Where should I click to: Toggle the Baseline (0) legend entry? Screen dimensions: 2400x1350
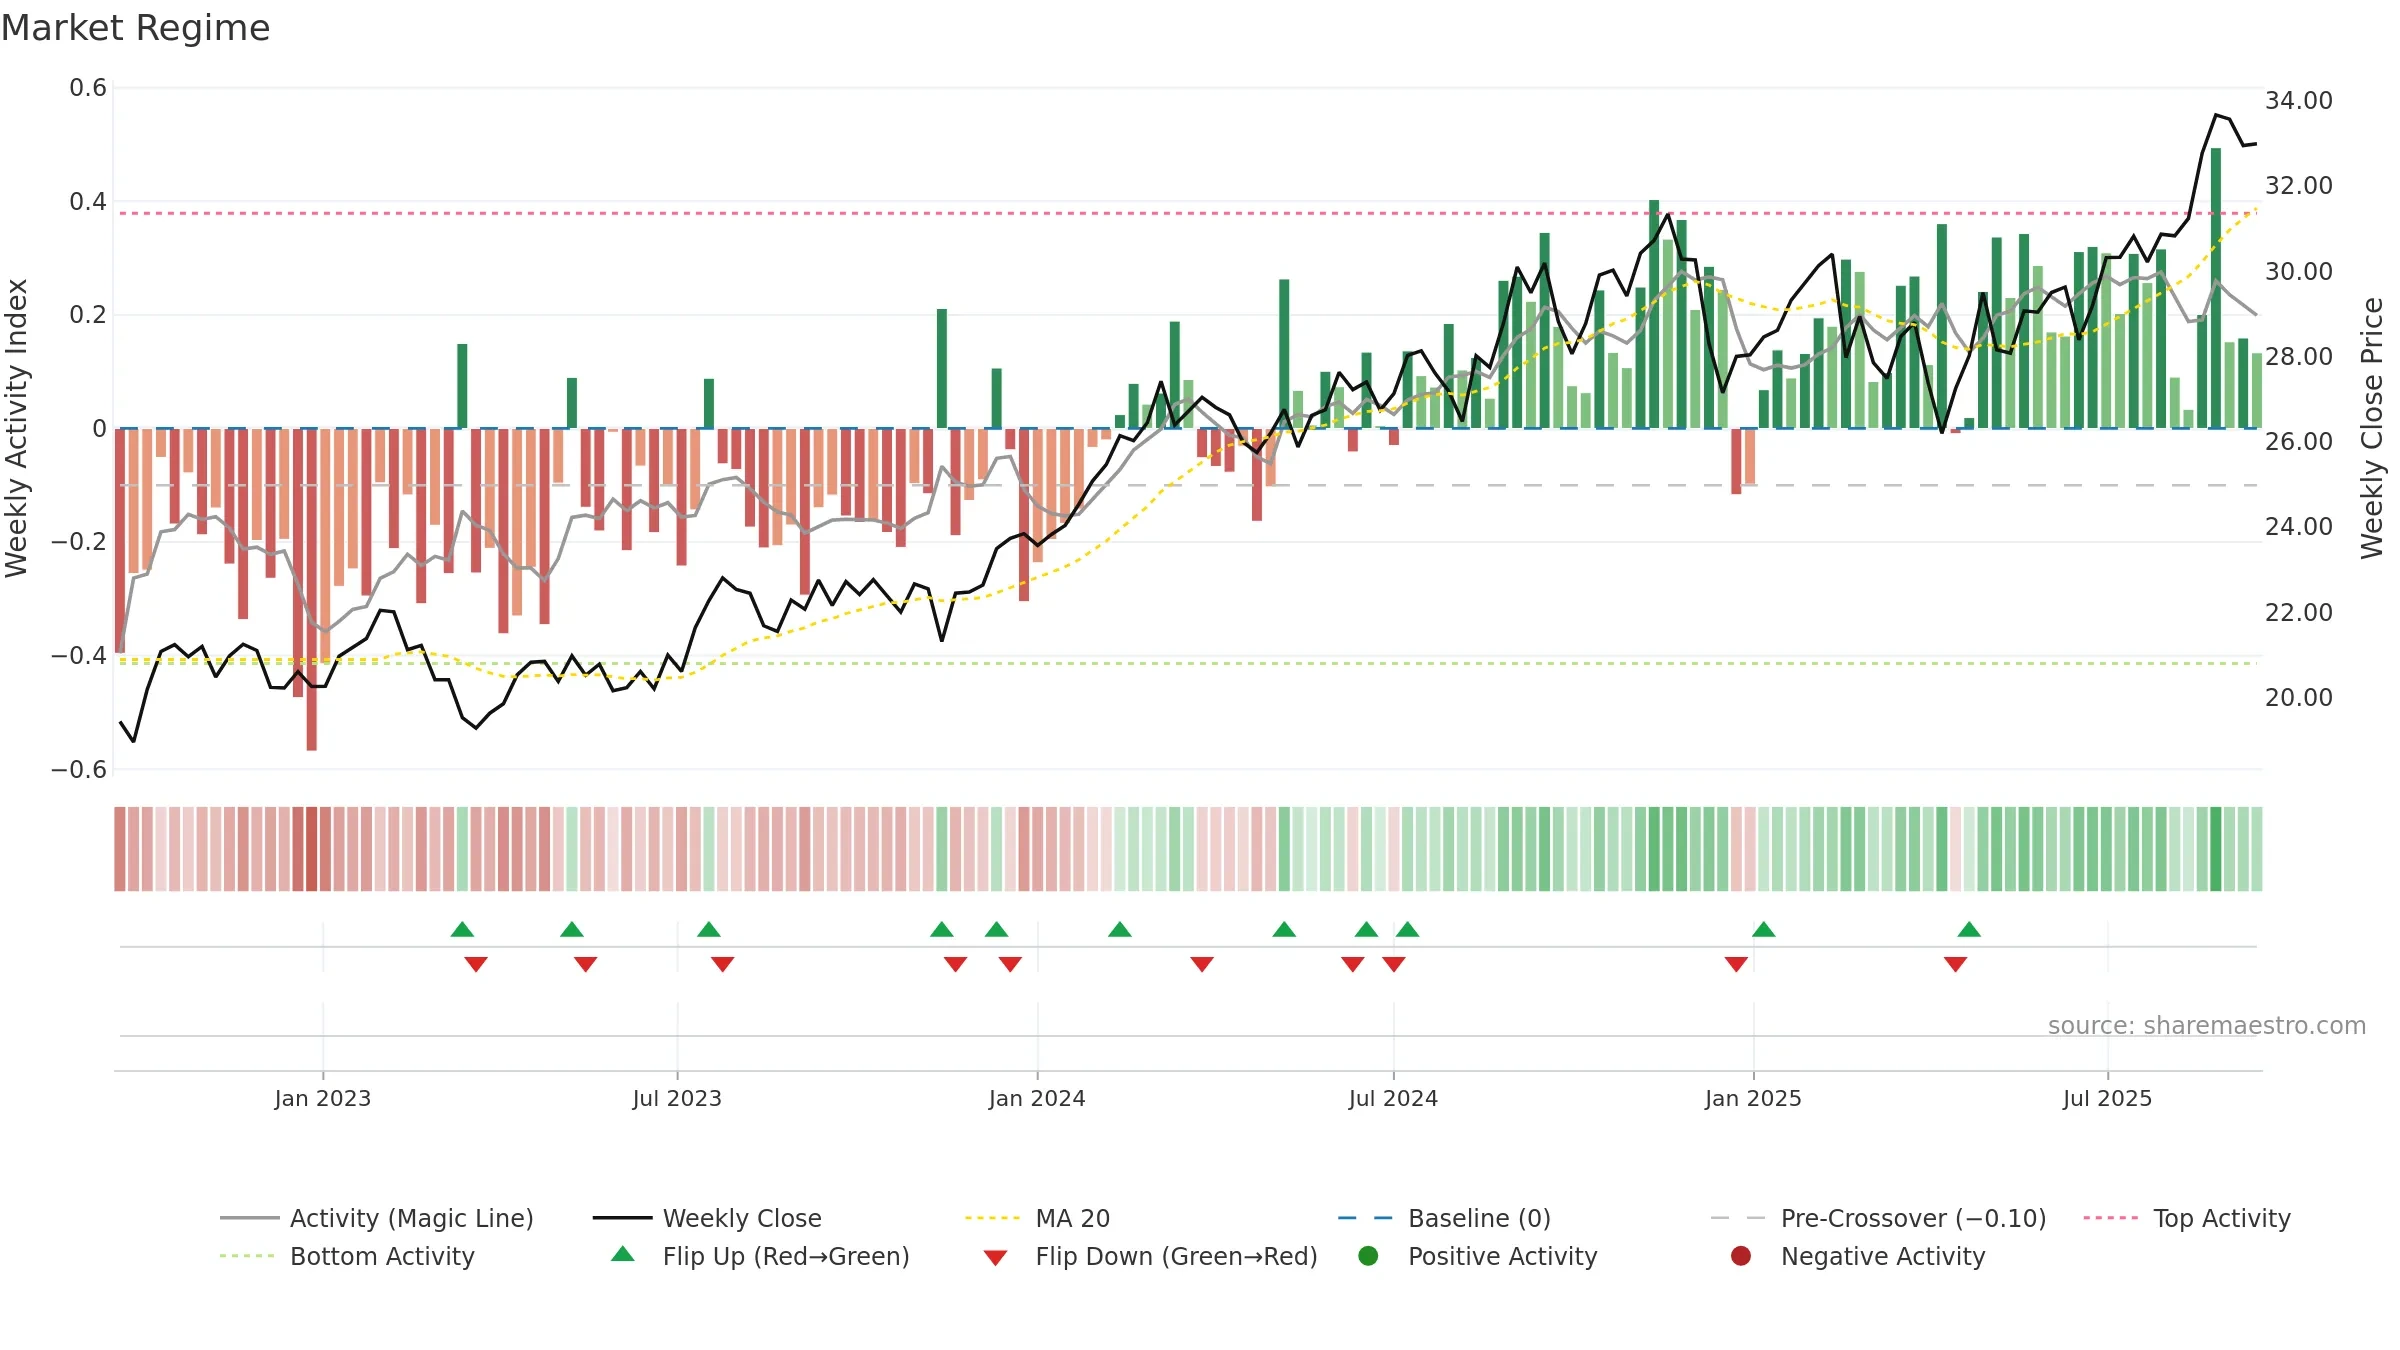[1445, 1218]
